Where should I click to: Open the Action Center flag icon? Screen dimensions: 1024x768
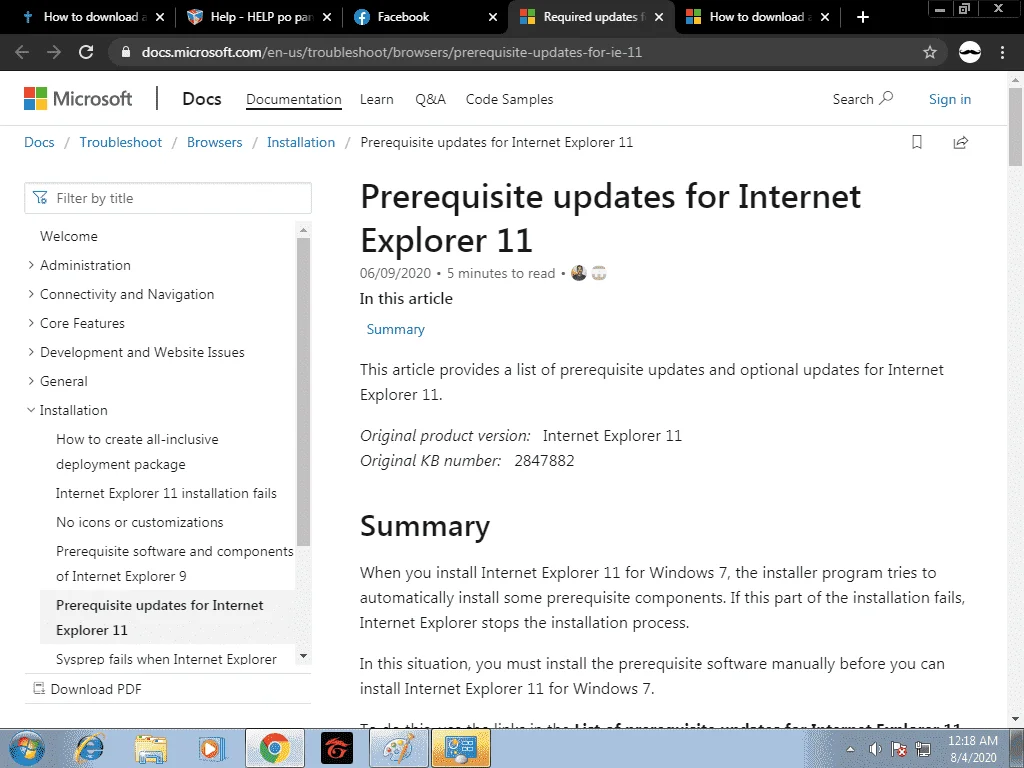899,749
